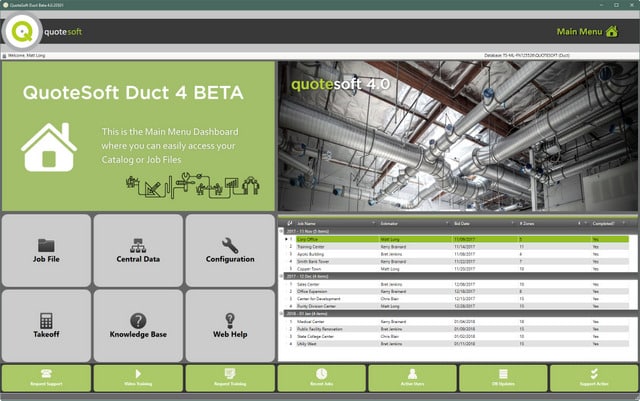This screenshot has height=401, width=640.
Task: Collapse the 2018 - 01 Jan group
Action: (x=281, y=314)
